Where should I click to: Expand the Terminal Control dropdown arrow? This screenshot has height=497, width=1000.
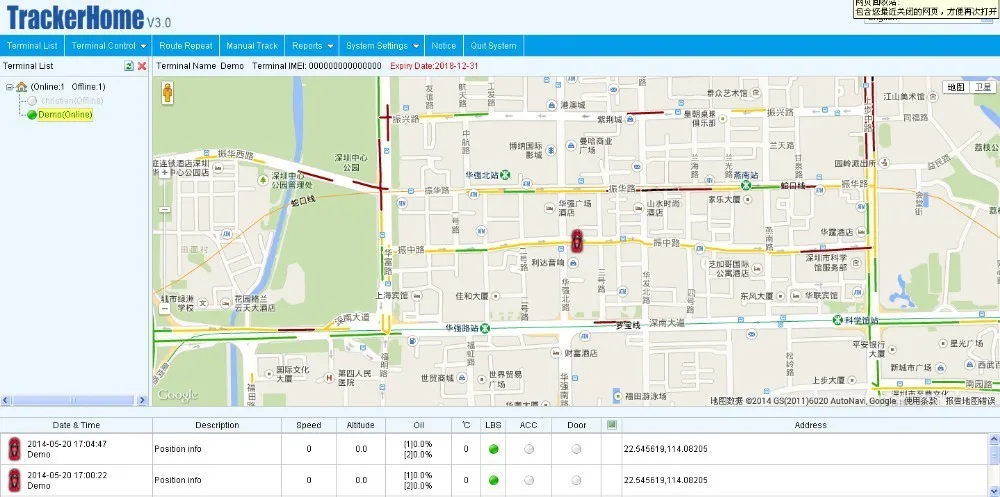(x=144, y=46)
